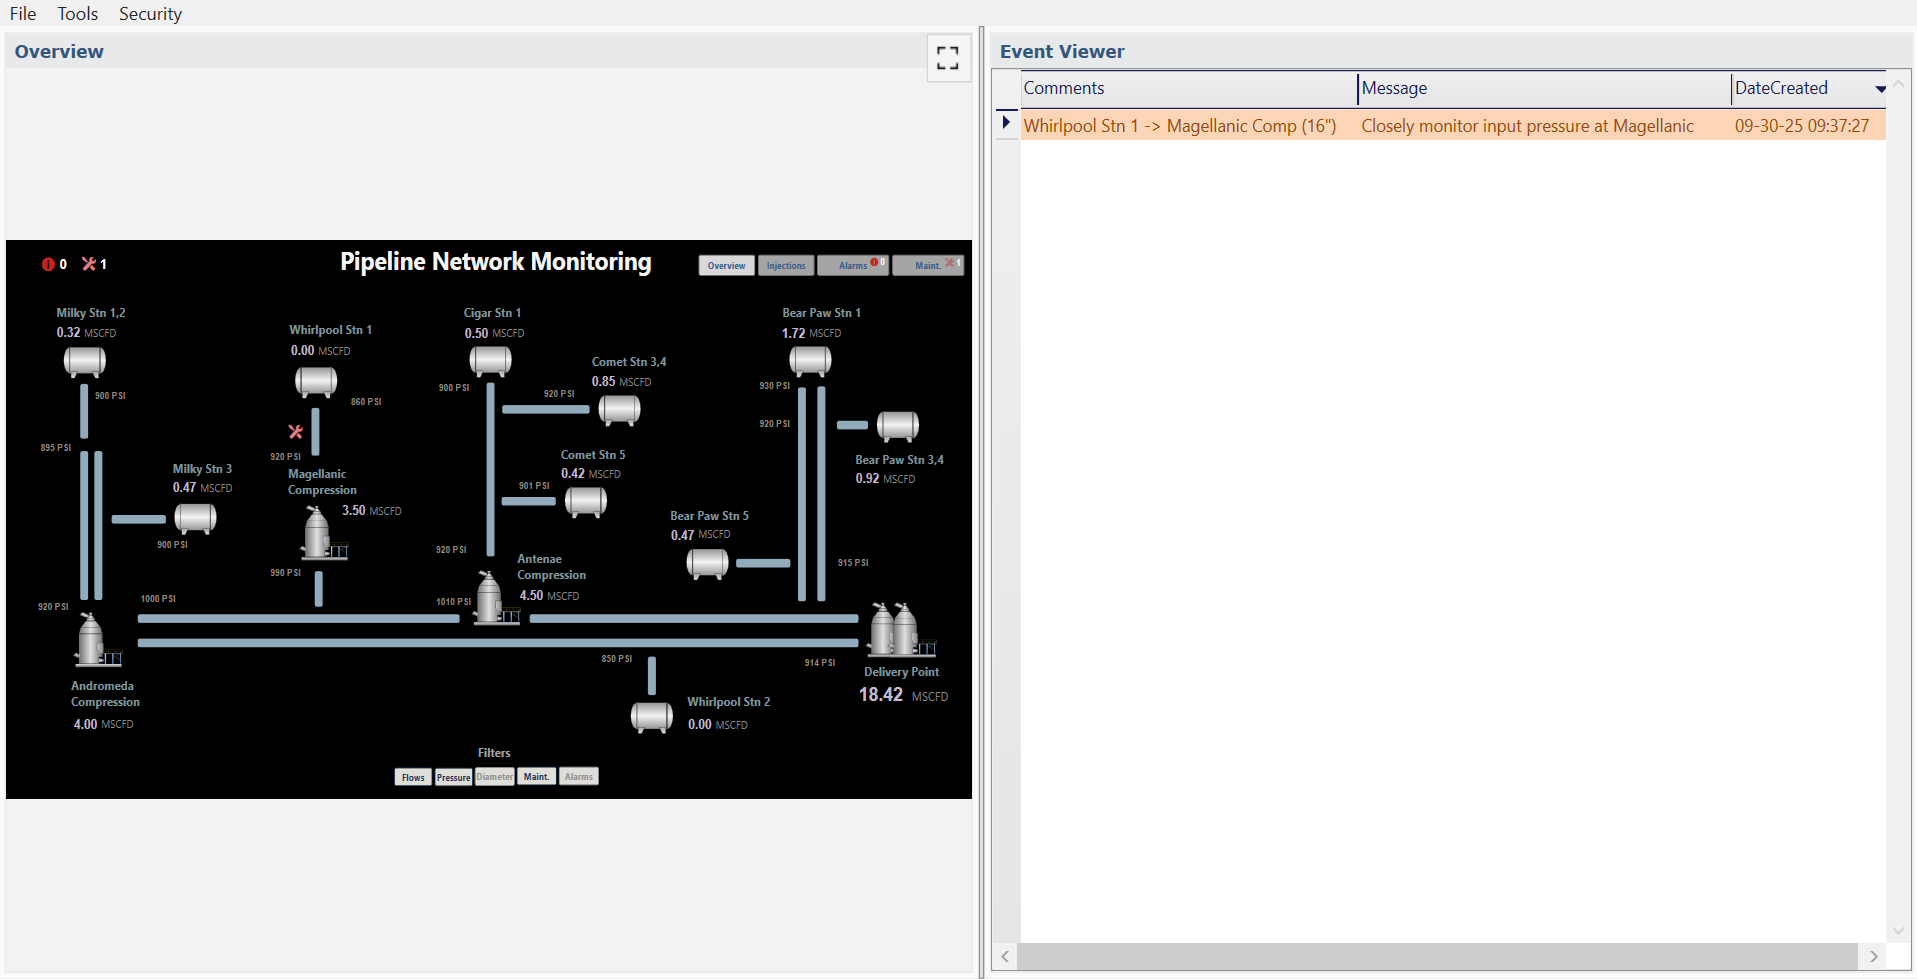This screenshot has height=979, width=1917.
Task: Switch to the Injections view
Action: [x=785, y=266]
